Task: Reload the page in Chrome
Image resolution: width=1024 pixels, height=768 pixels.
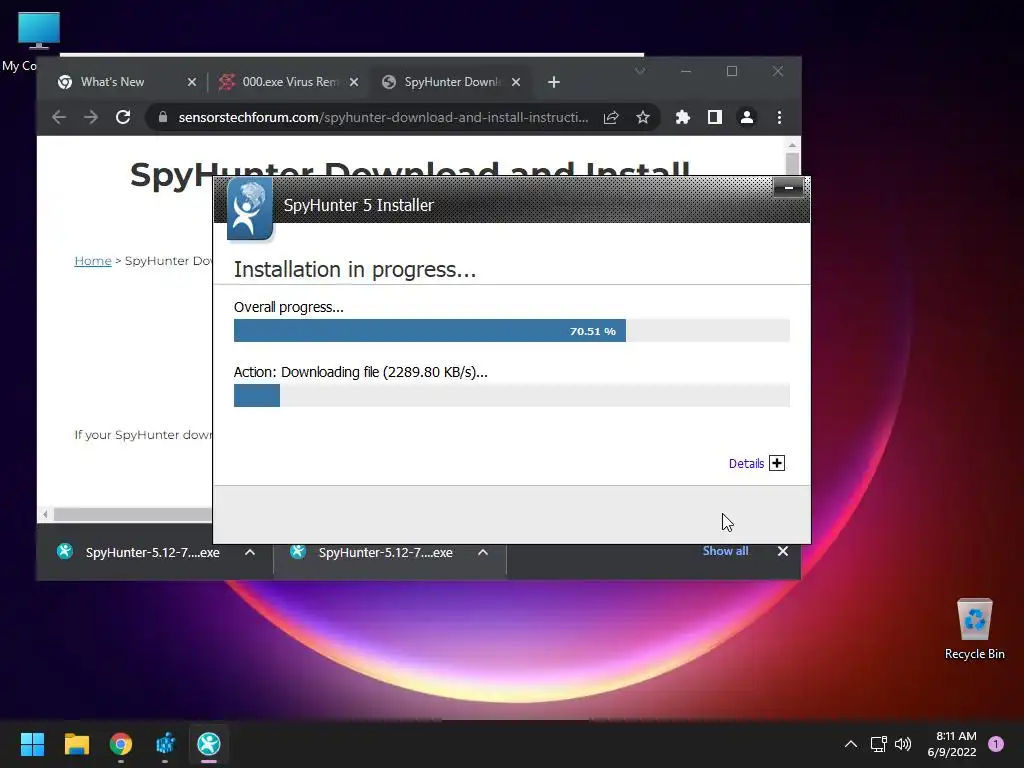Action: [x=123, y=117]
